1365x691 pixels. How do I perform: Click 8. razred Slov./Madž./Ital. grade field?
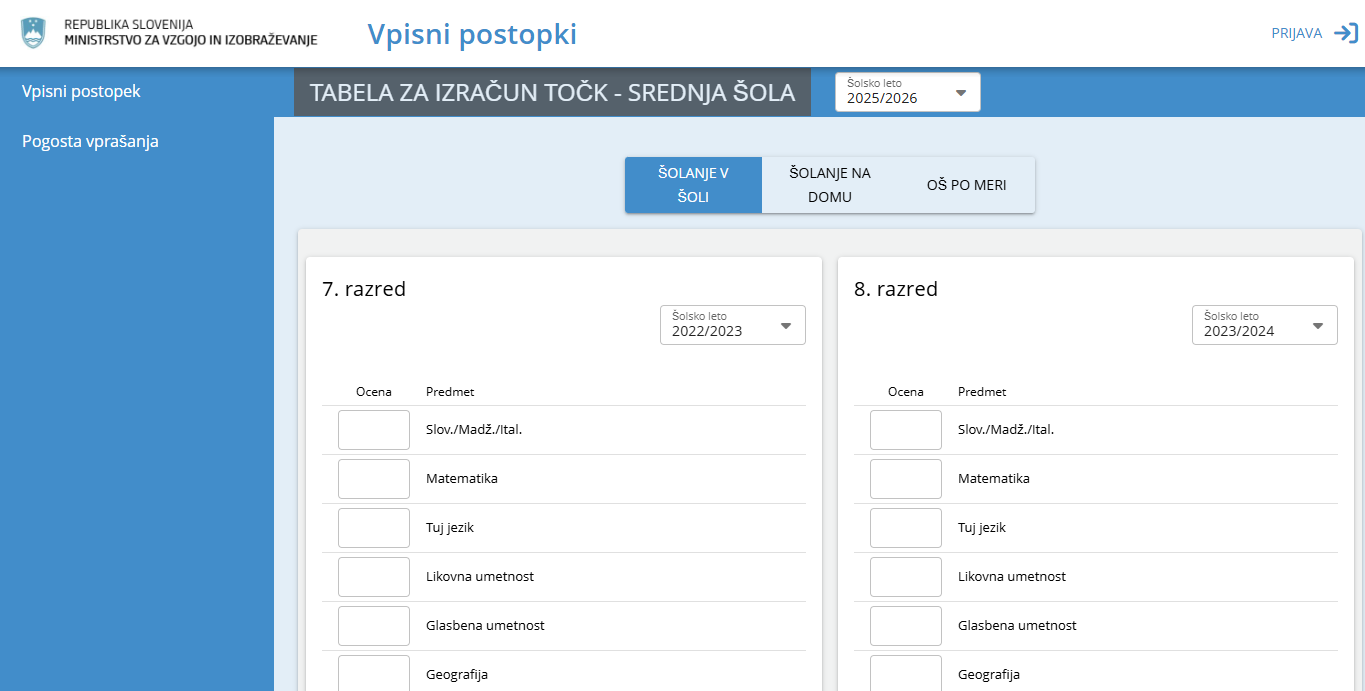pos(906,430)
